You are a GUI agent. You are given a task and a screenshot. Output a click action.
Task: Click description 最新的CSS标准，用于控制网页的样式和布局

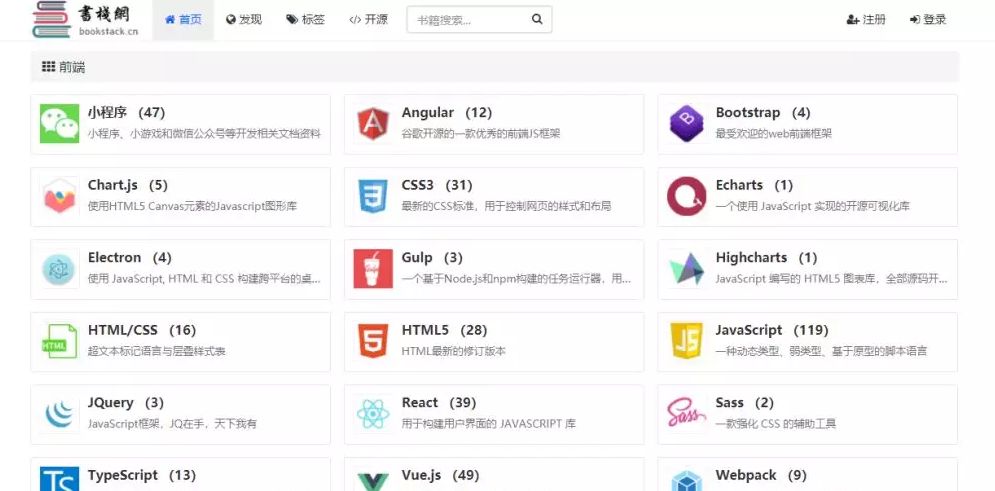506,206
